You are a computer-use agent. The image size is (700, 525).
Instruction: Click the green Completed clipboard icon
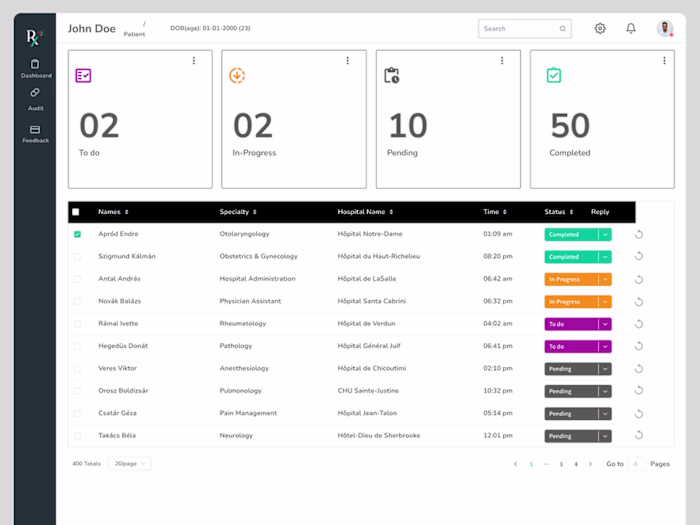click(554, 75)
